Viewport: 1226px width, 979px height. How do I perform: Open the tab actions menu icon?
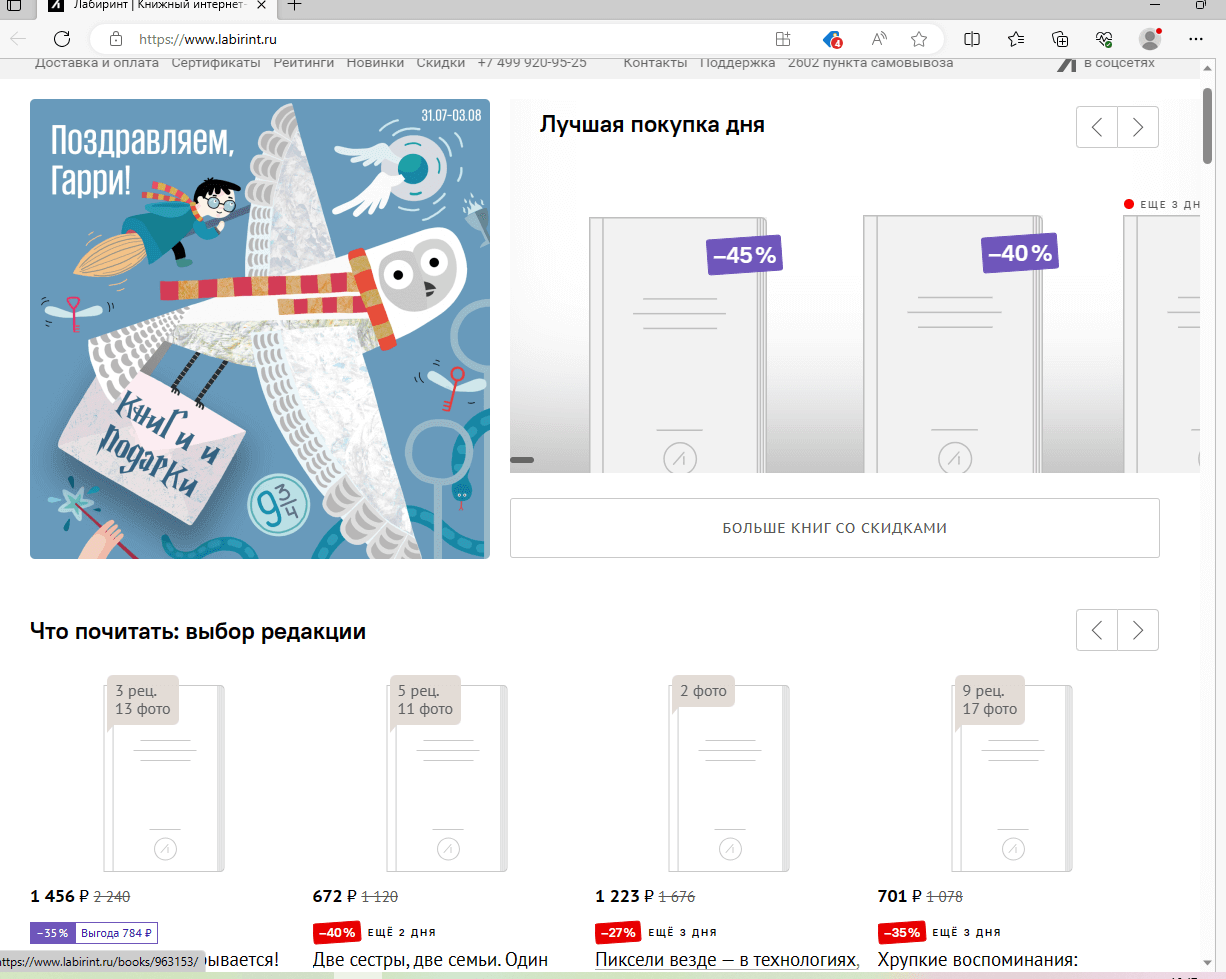[14, 5]
